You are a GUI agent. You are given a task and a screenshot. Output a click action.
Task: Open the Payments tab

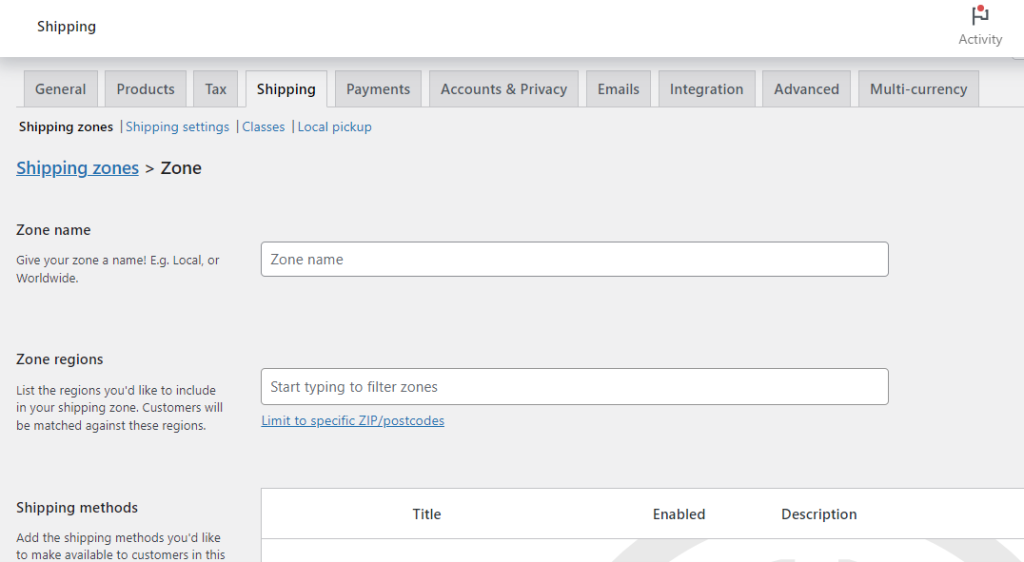pyautogui.click(x=378, y=89)
